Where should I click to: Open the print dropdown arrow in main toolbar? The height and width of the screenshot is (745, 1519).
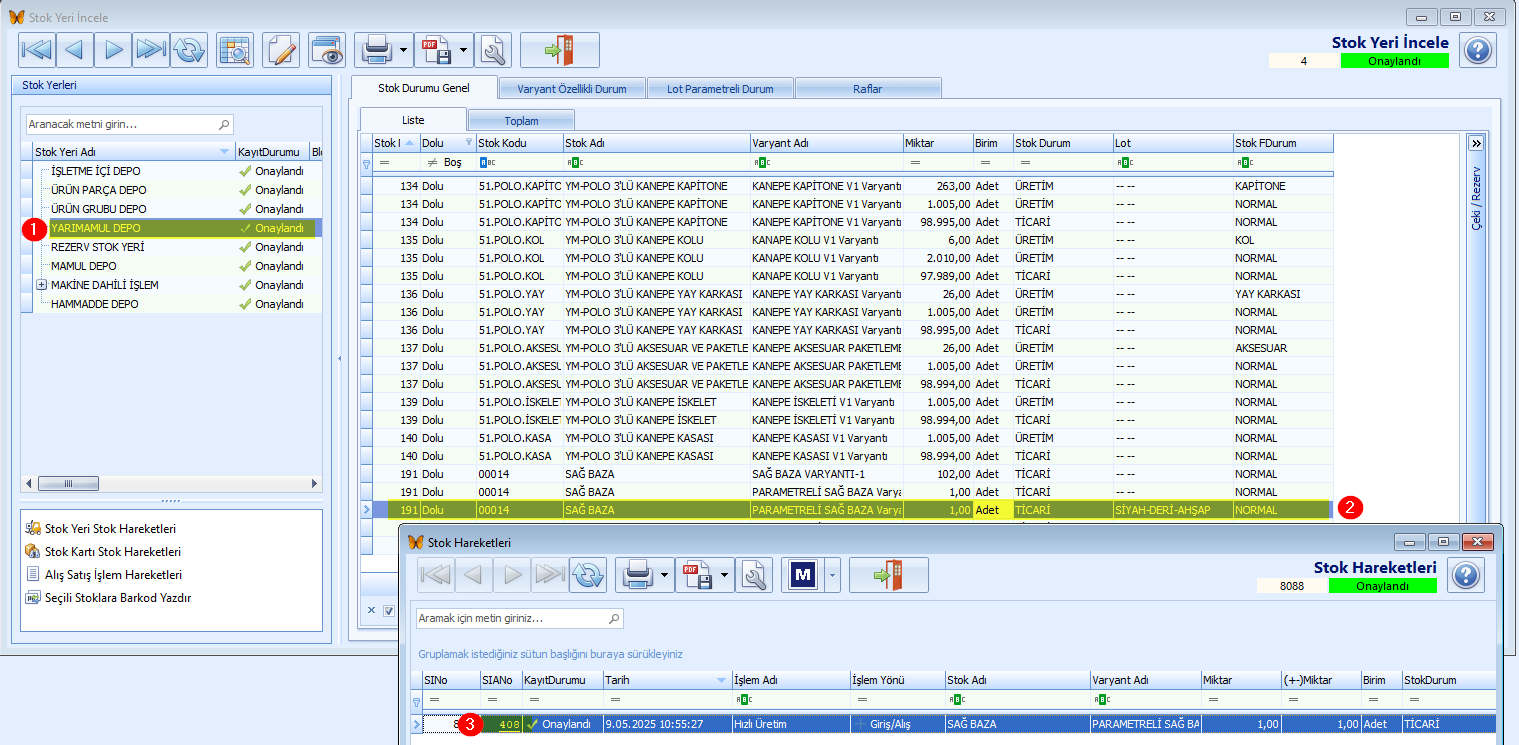403,50
